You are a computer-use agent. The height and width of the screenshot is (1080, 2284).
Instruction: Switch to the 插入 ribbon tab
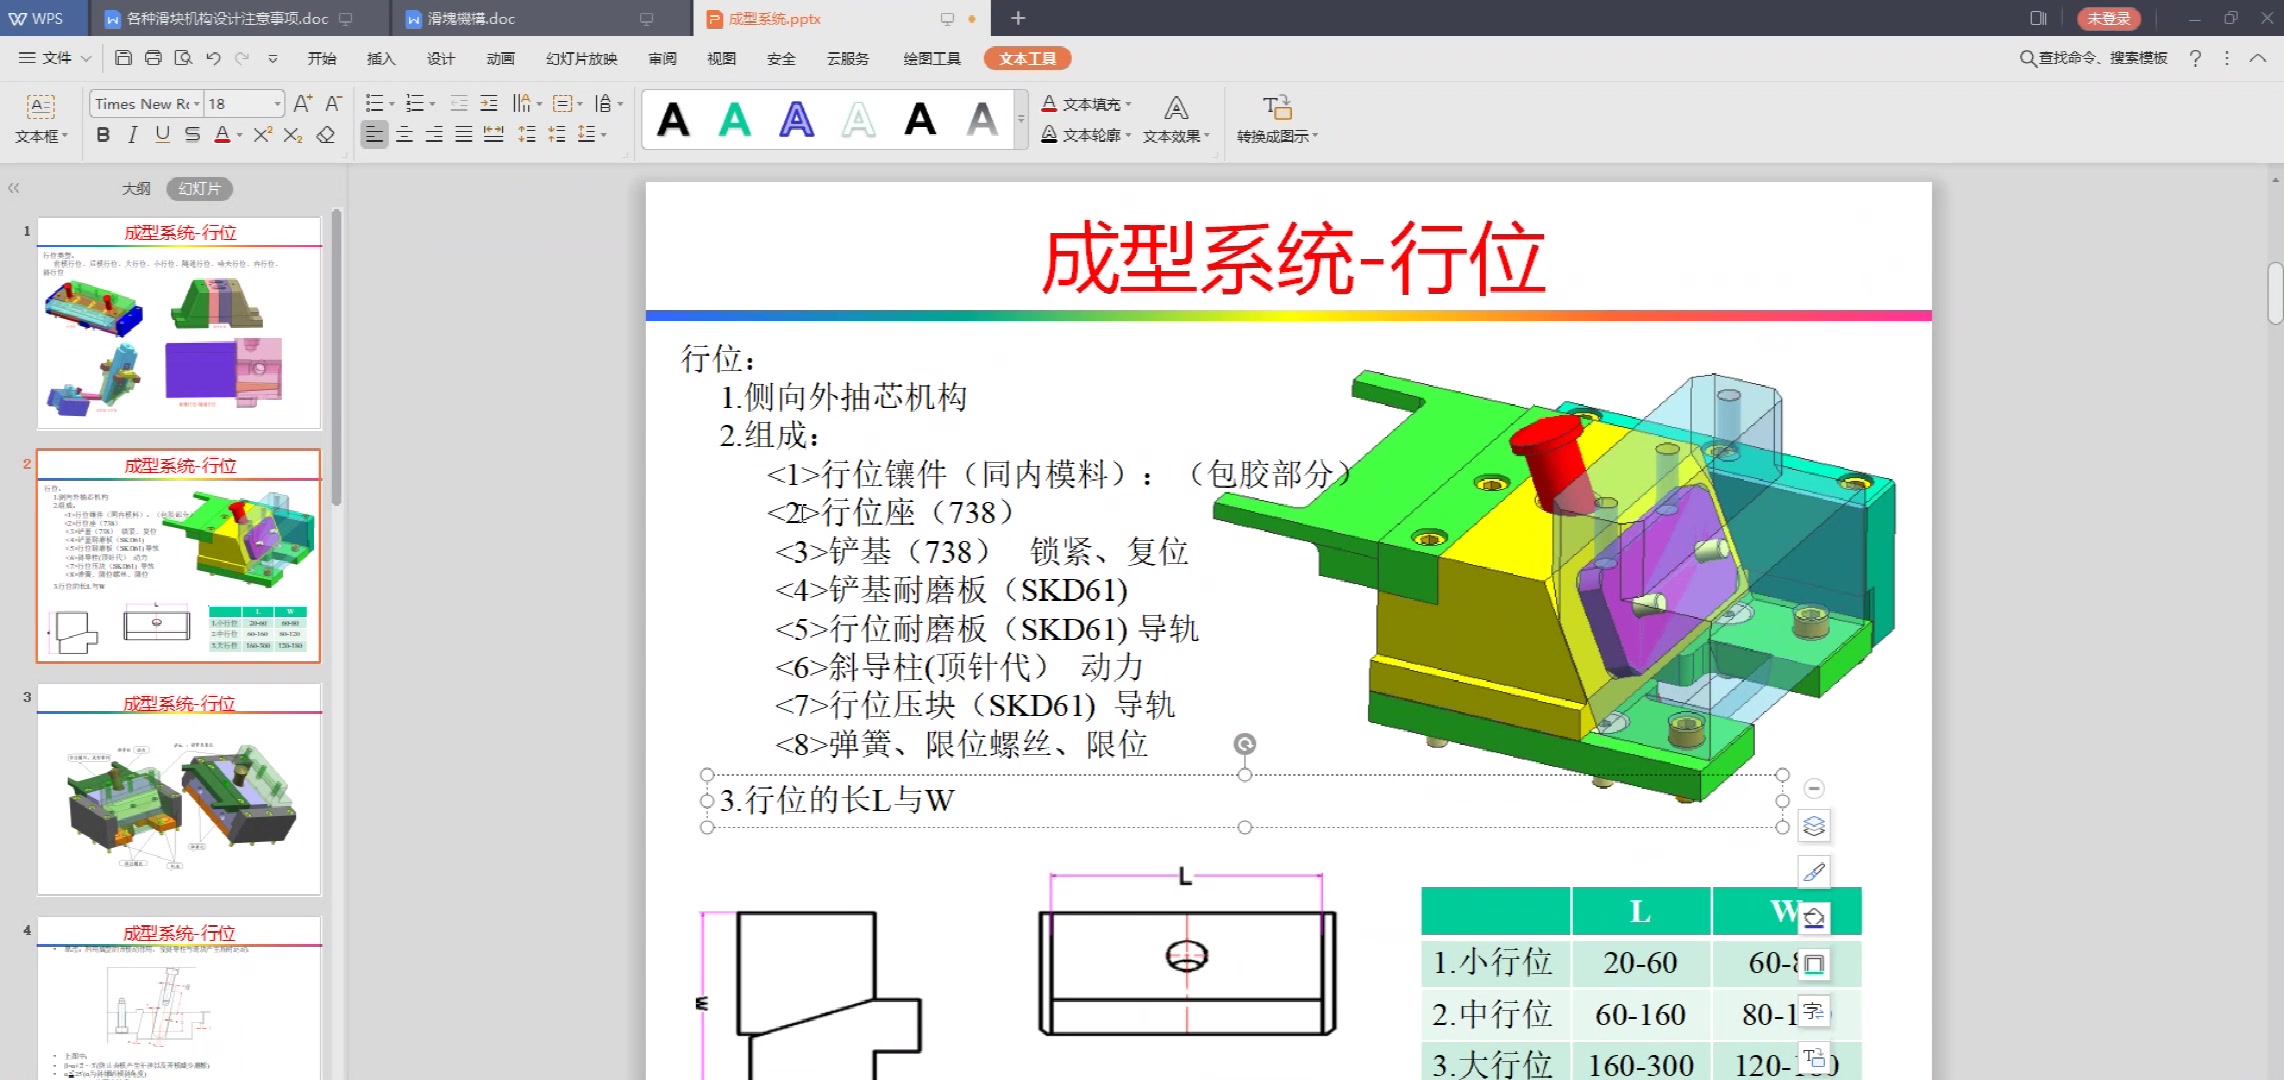(381, 58)
